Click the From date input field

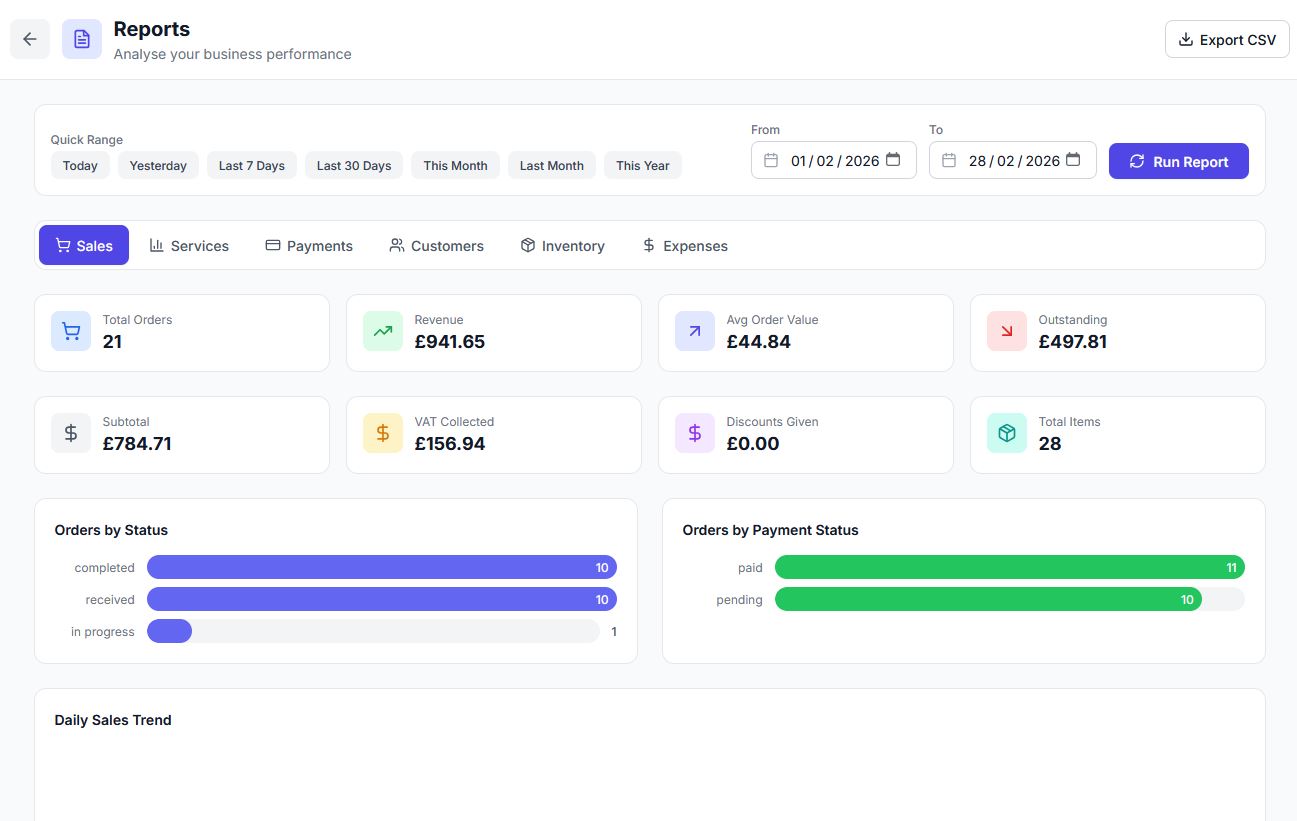(834, 160)
